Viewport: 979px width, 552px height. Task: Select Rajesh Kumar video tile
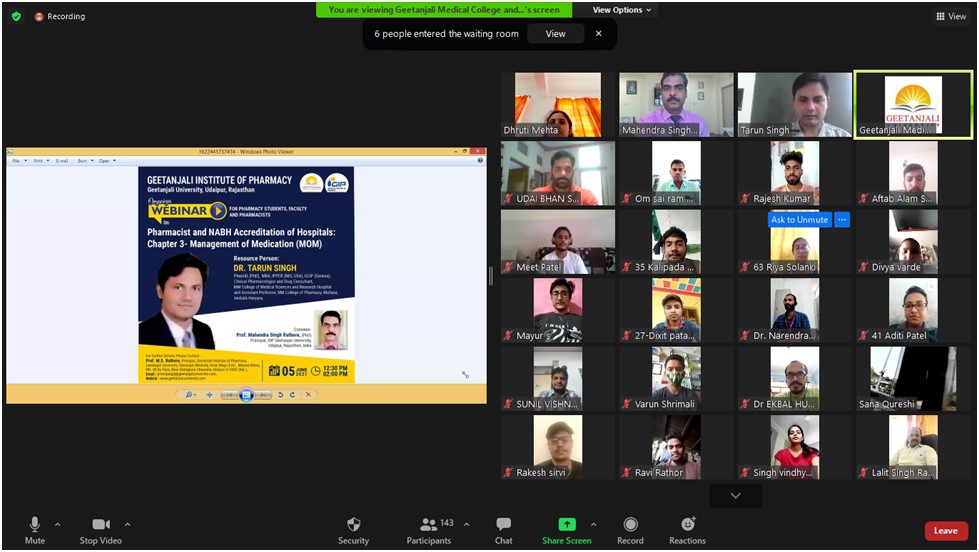pyautogui.click(x=794, y=173)
